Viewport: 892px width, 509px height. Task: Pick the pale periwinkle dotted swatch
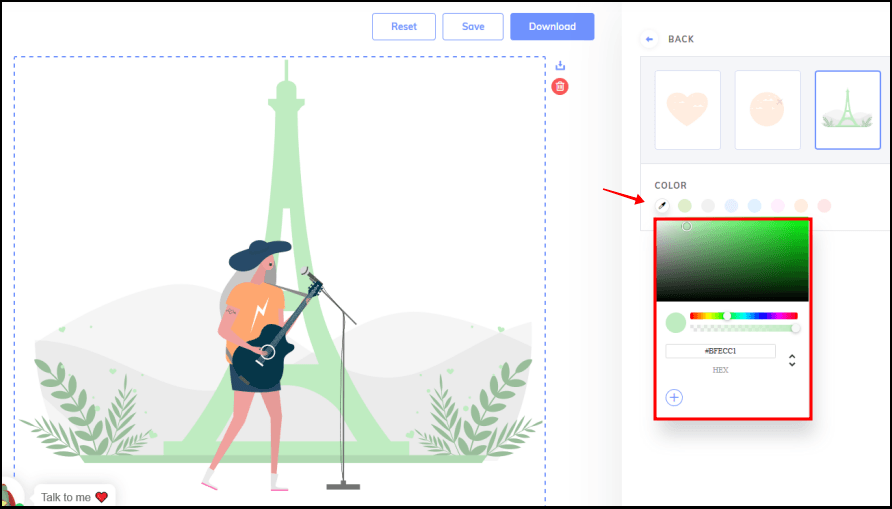click(731, 205)
